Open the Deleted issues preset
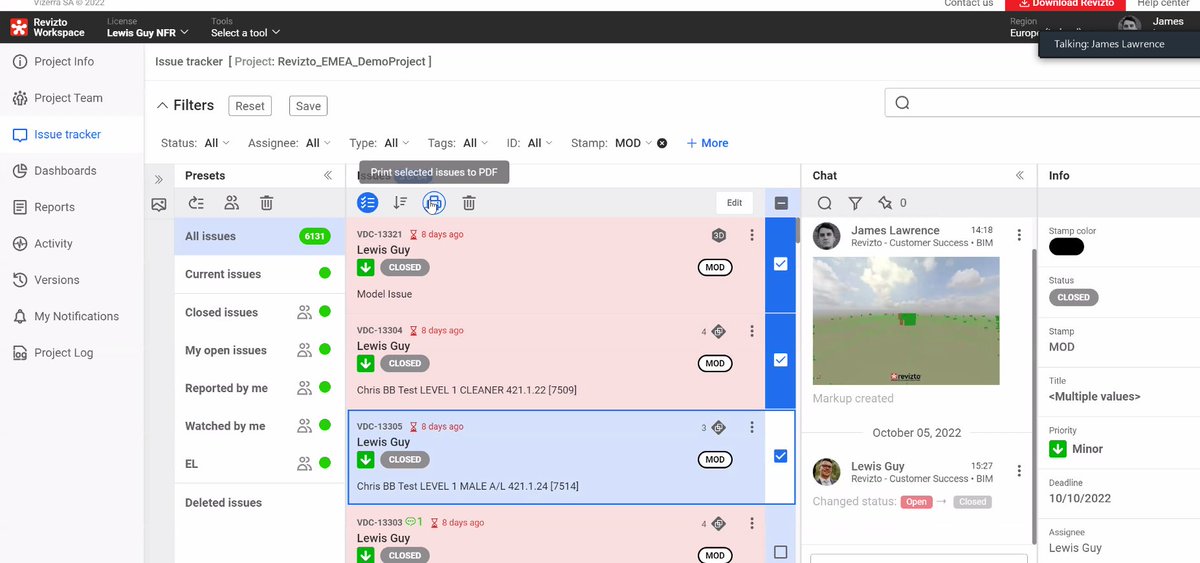1200x563 pixels. click(x=259, y=503)
